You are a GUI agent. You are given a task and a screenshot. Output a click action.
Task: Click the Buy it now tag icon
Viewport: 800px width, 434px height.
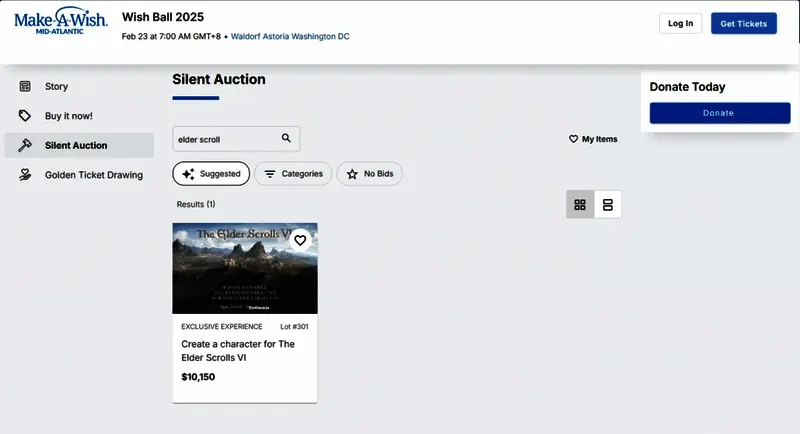pyautogui.click(x=25, y=116)
